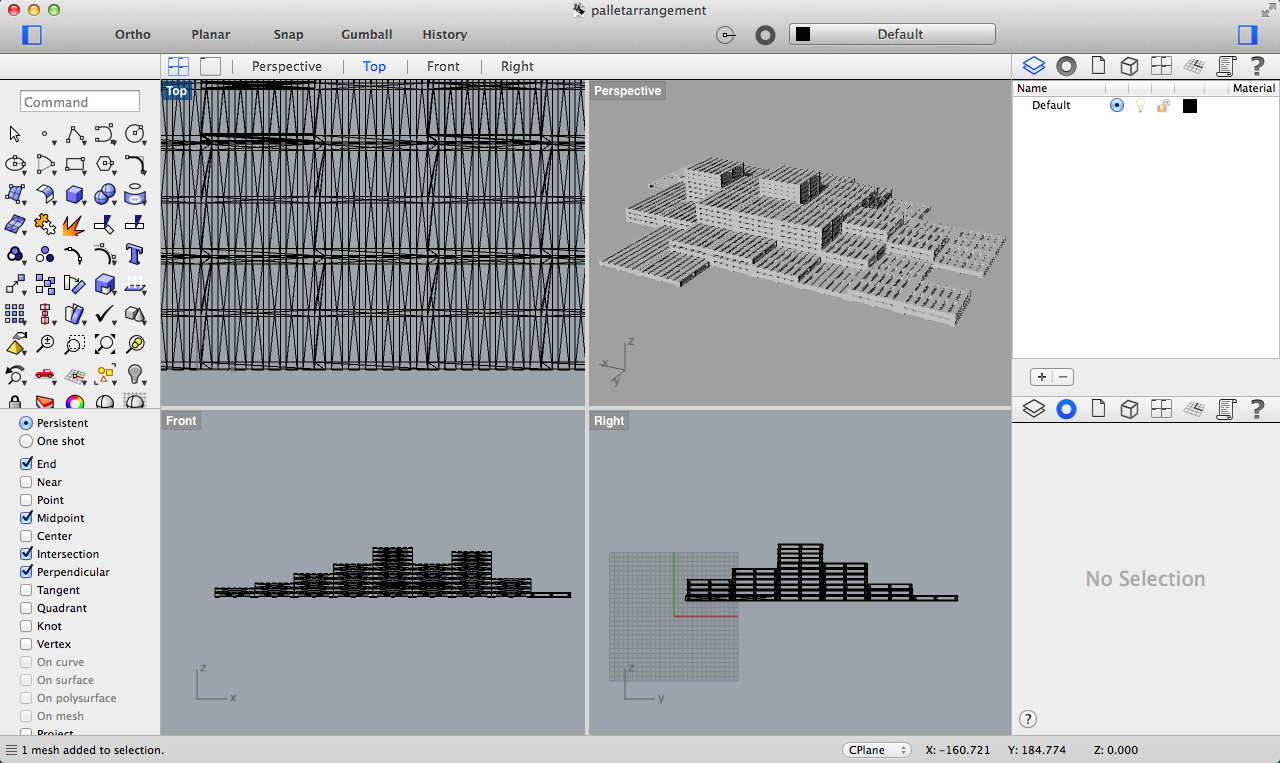This screenshot has height=763, width=1280.
Task: Click the Join puzzle-piece tool
Action: [45, 224]
